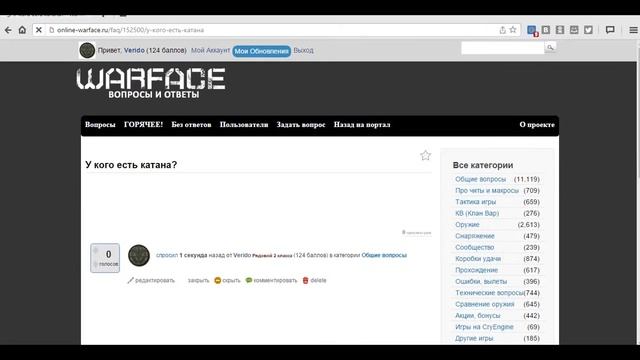Open the blue extension icon with red badge
This screenshot has width=640, height=360.
(532, 30)
